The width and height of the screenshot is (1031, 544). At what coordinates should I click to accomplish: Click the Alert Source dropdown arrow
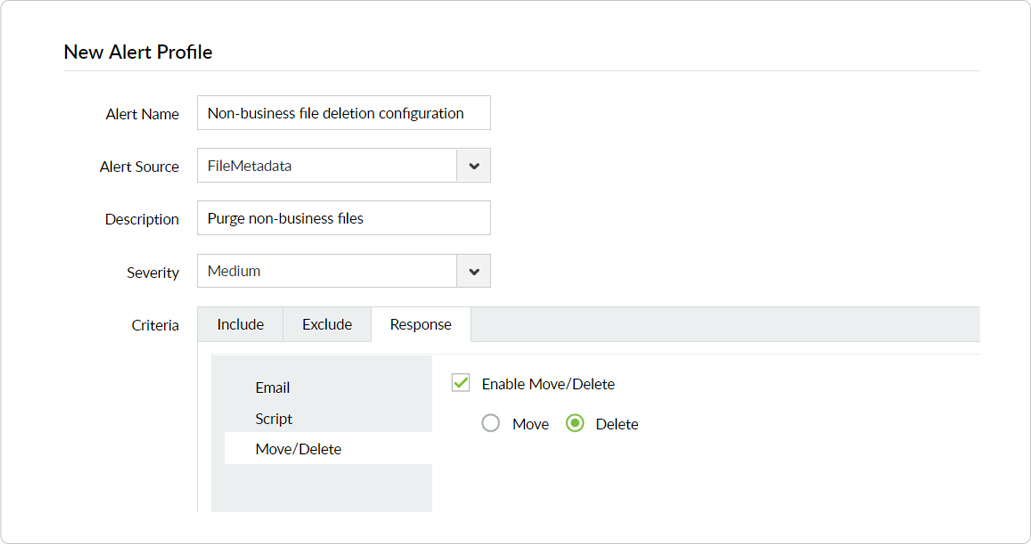(x=474, y=166)
